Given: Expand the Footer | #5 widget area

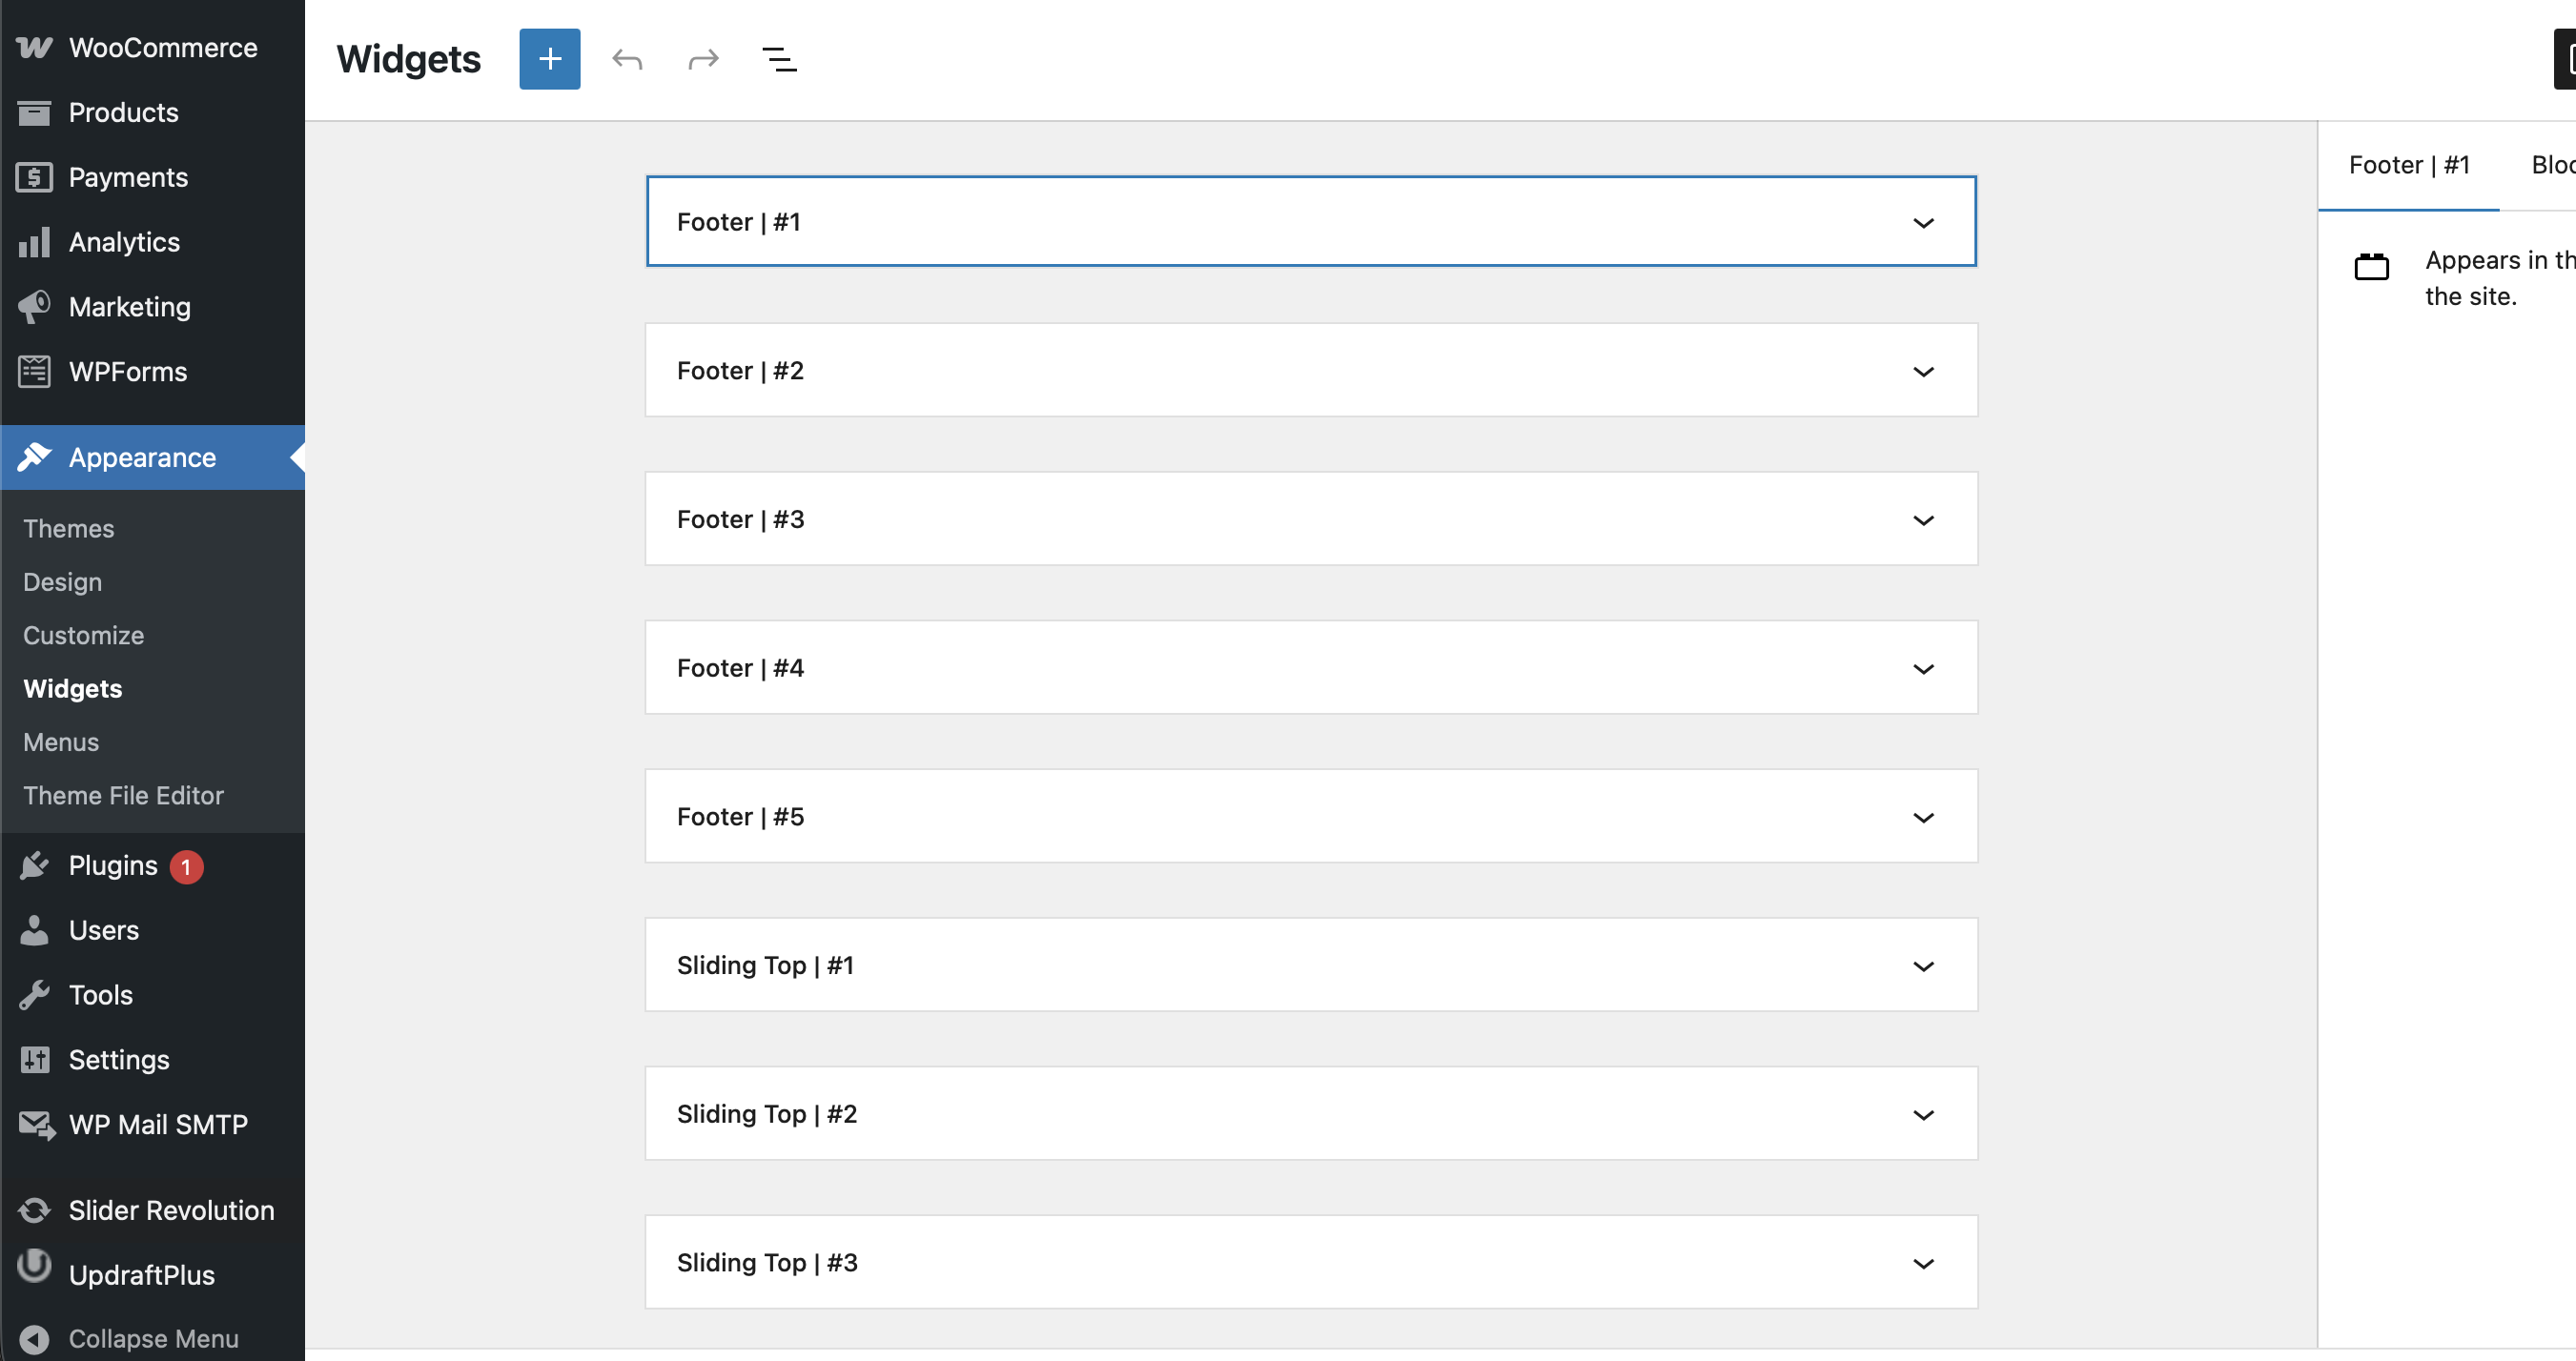Looking at the screenshot, I should click(1922, 817).
